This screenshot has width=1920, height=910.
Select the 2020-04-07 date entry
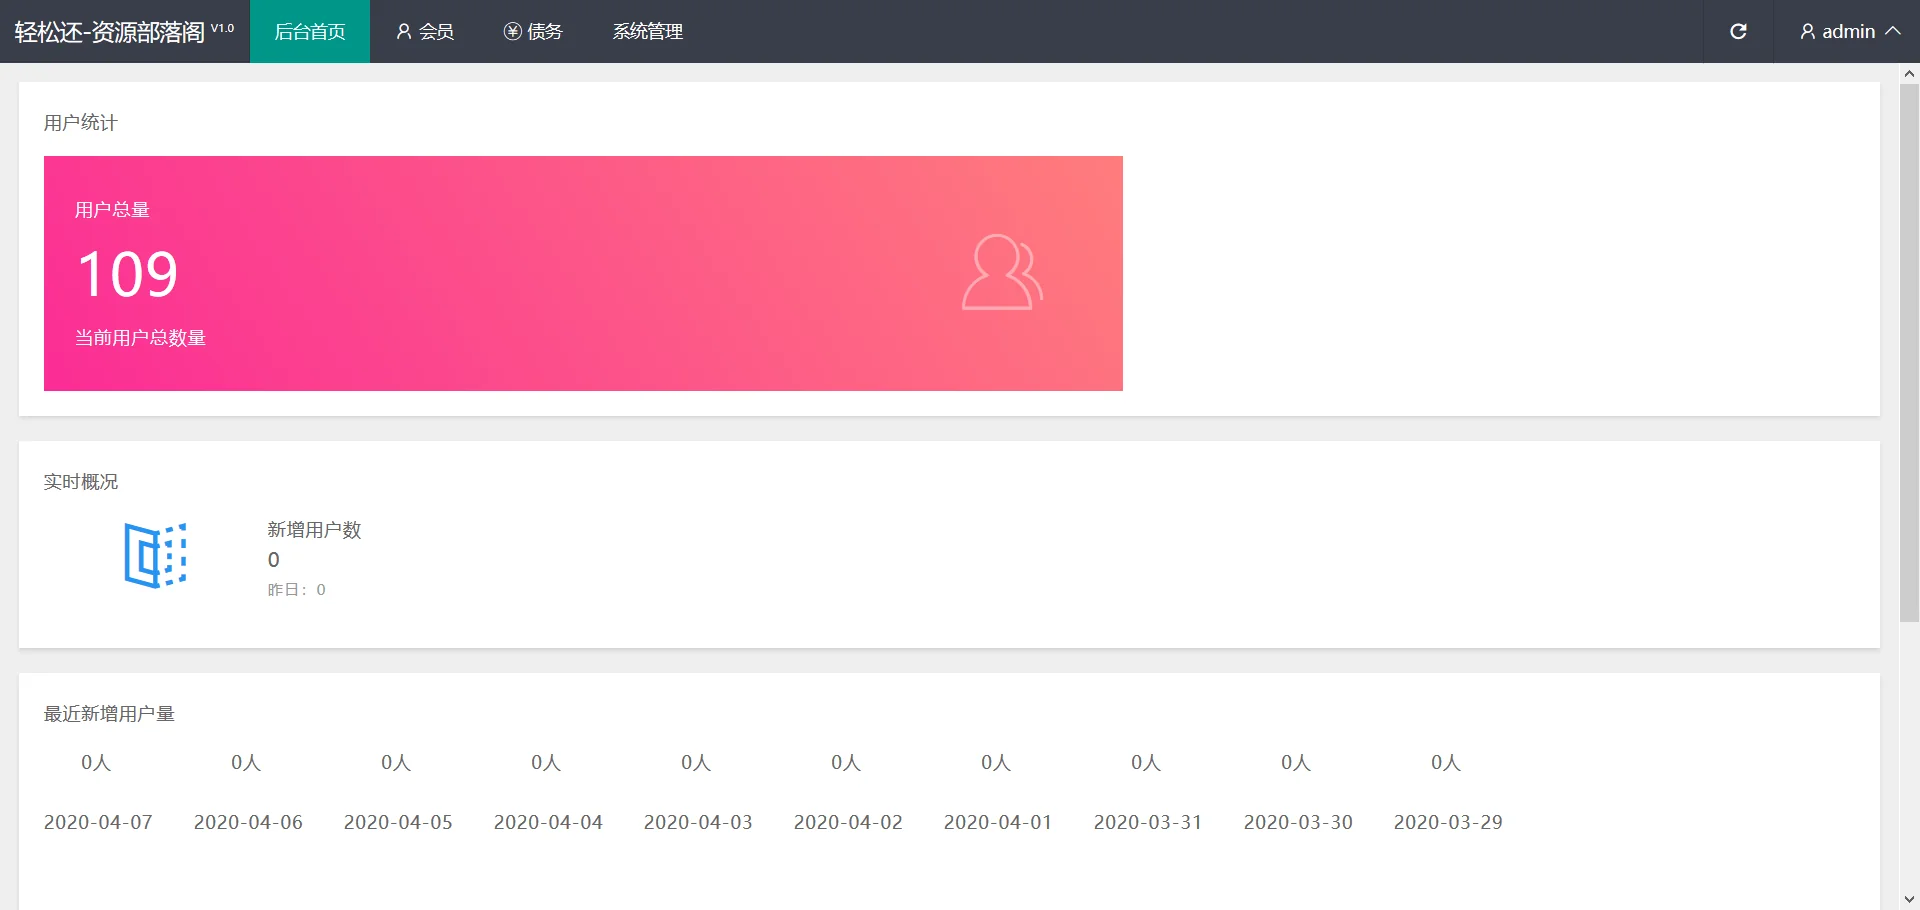tap(98, 822)
